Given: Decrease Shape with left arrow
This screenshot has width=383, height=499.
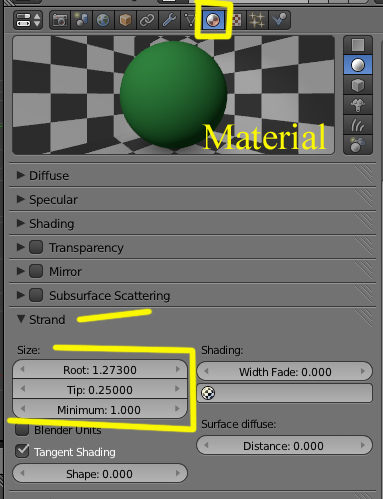Looking at the screenshot, I should tap(22, 473).
